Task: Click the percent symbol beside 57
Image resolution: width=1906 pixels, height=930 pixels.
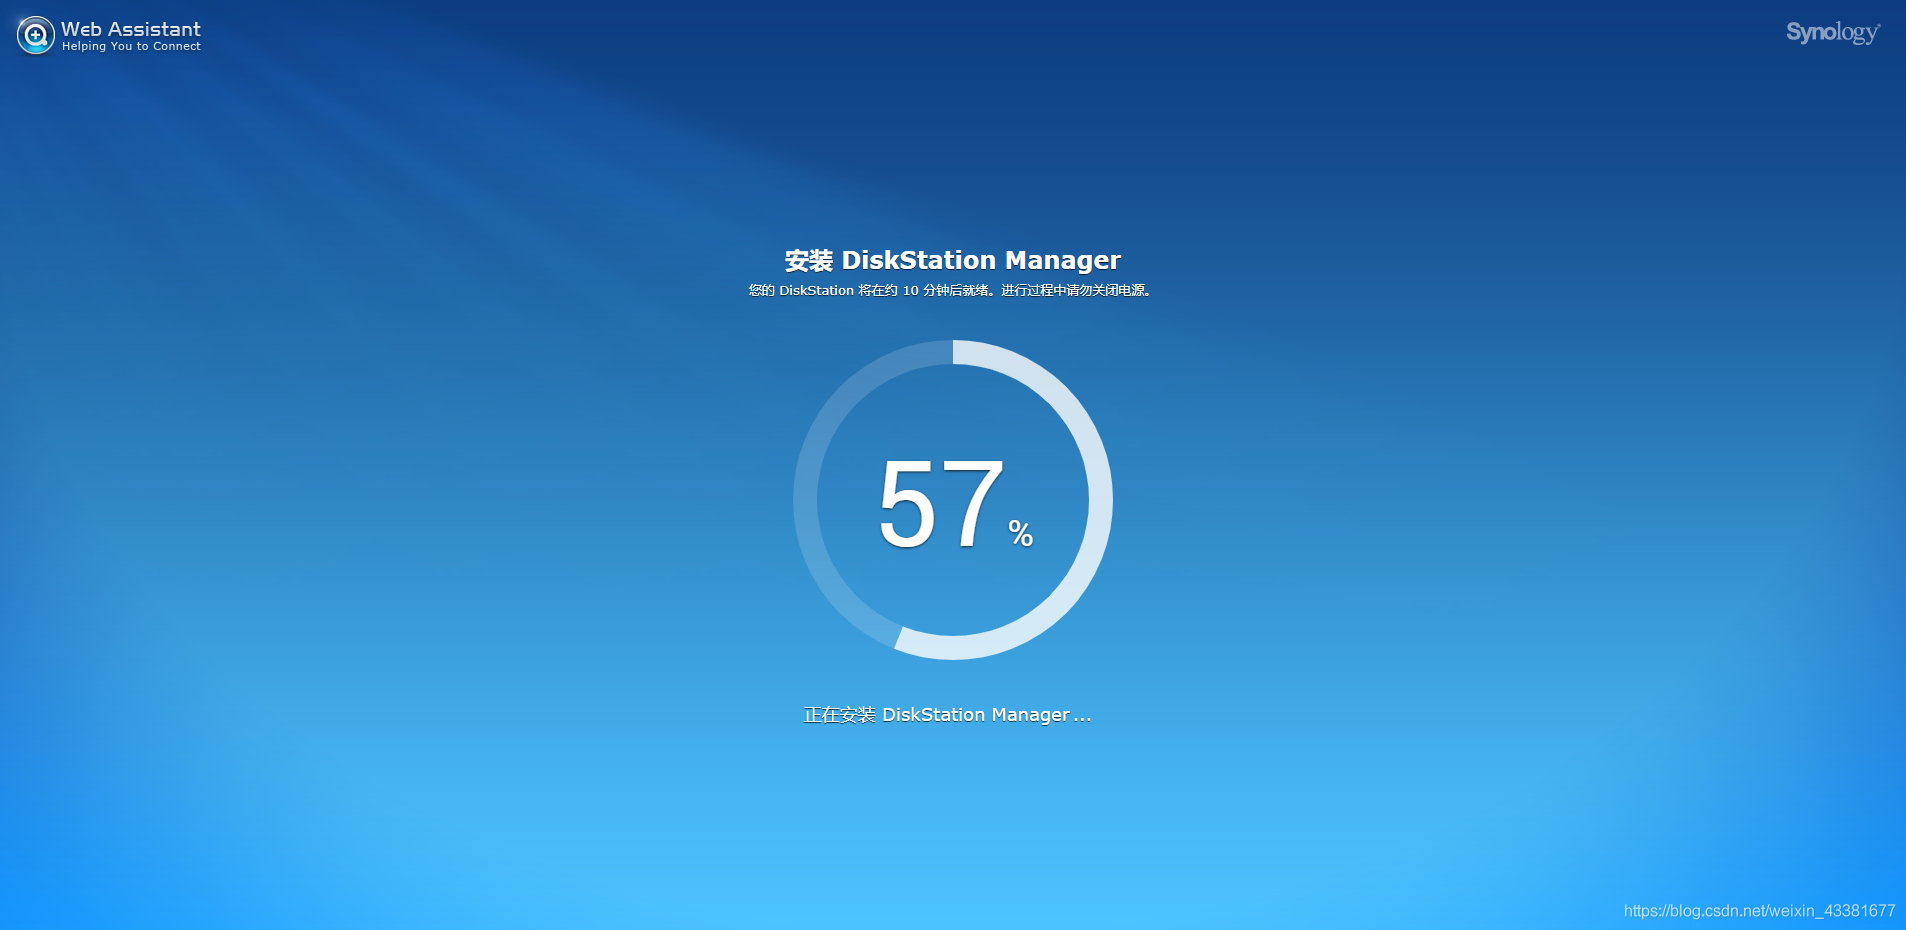Action: pyautogui.click(x=1020, y=533)
